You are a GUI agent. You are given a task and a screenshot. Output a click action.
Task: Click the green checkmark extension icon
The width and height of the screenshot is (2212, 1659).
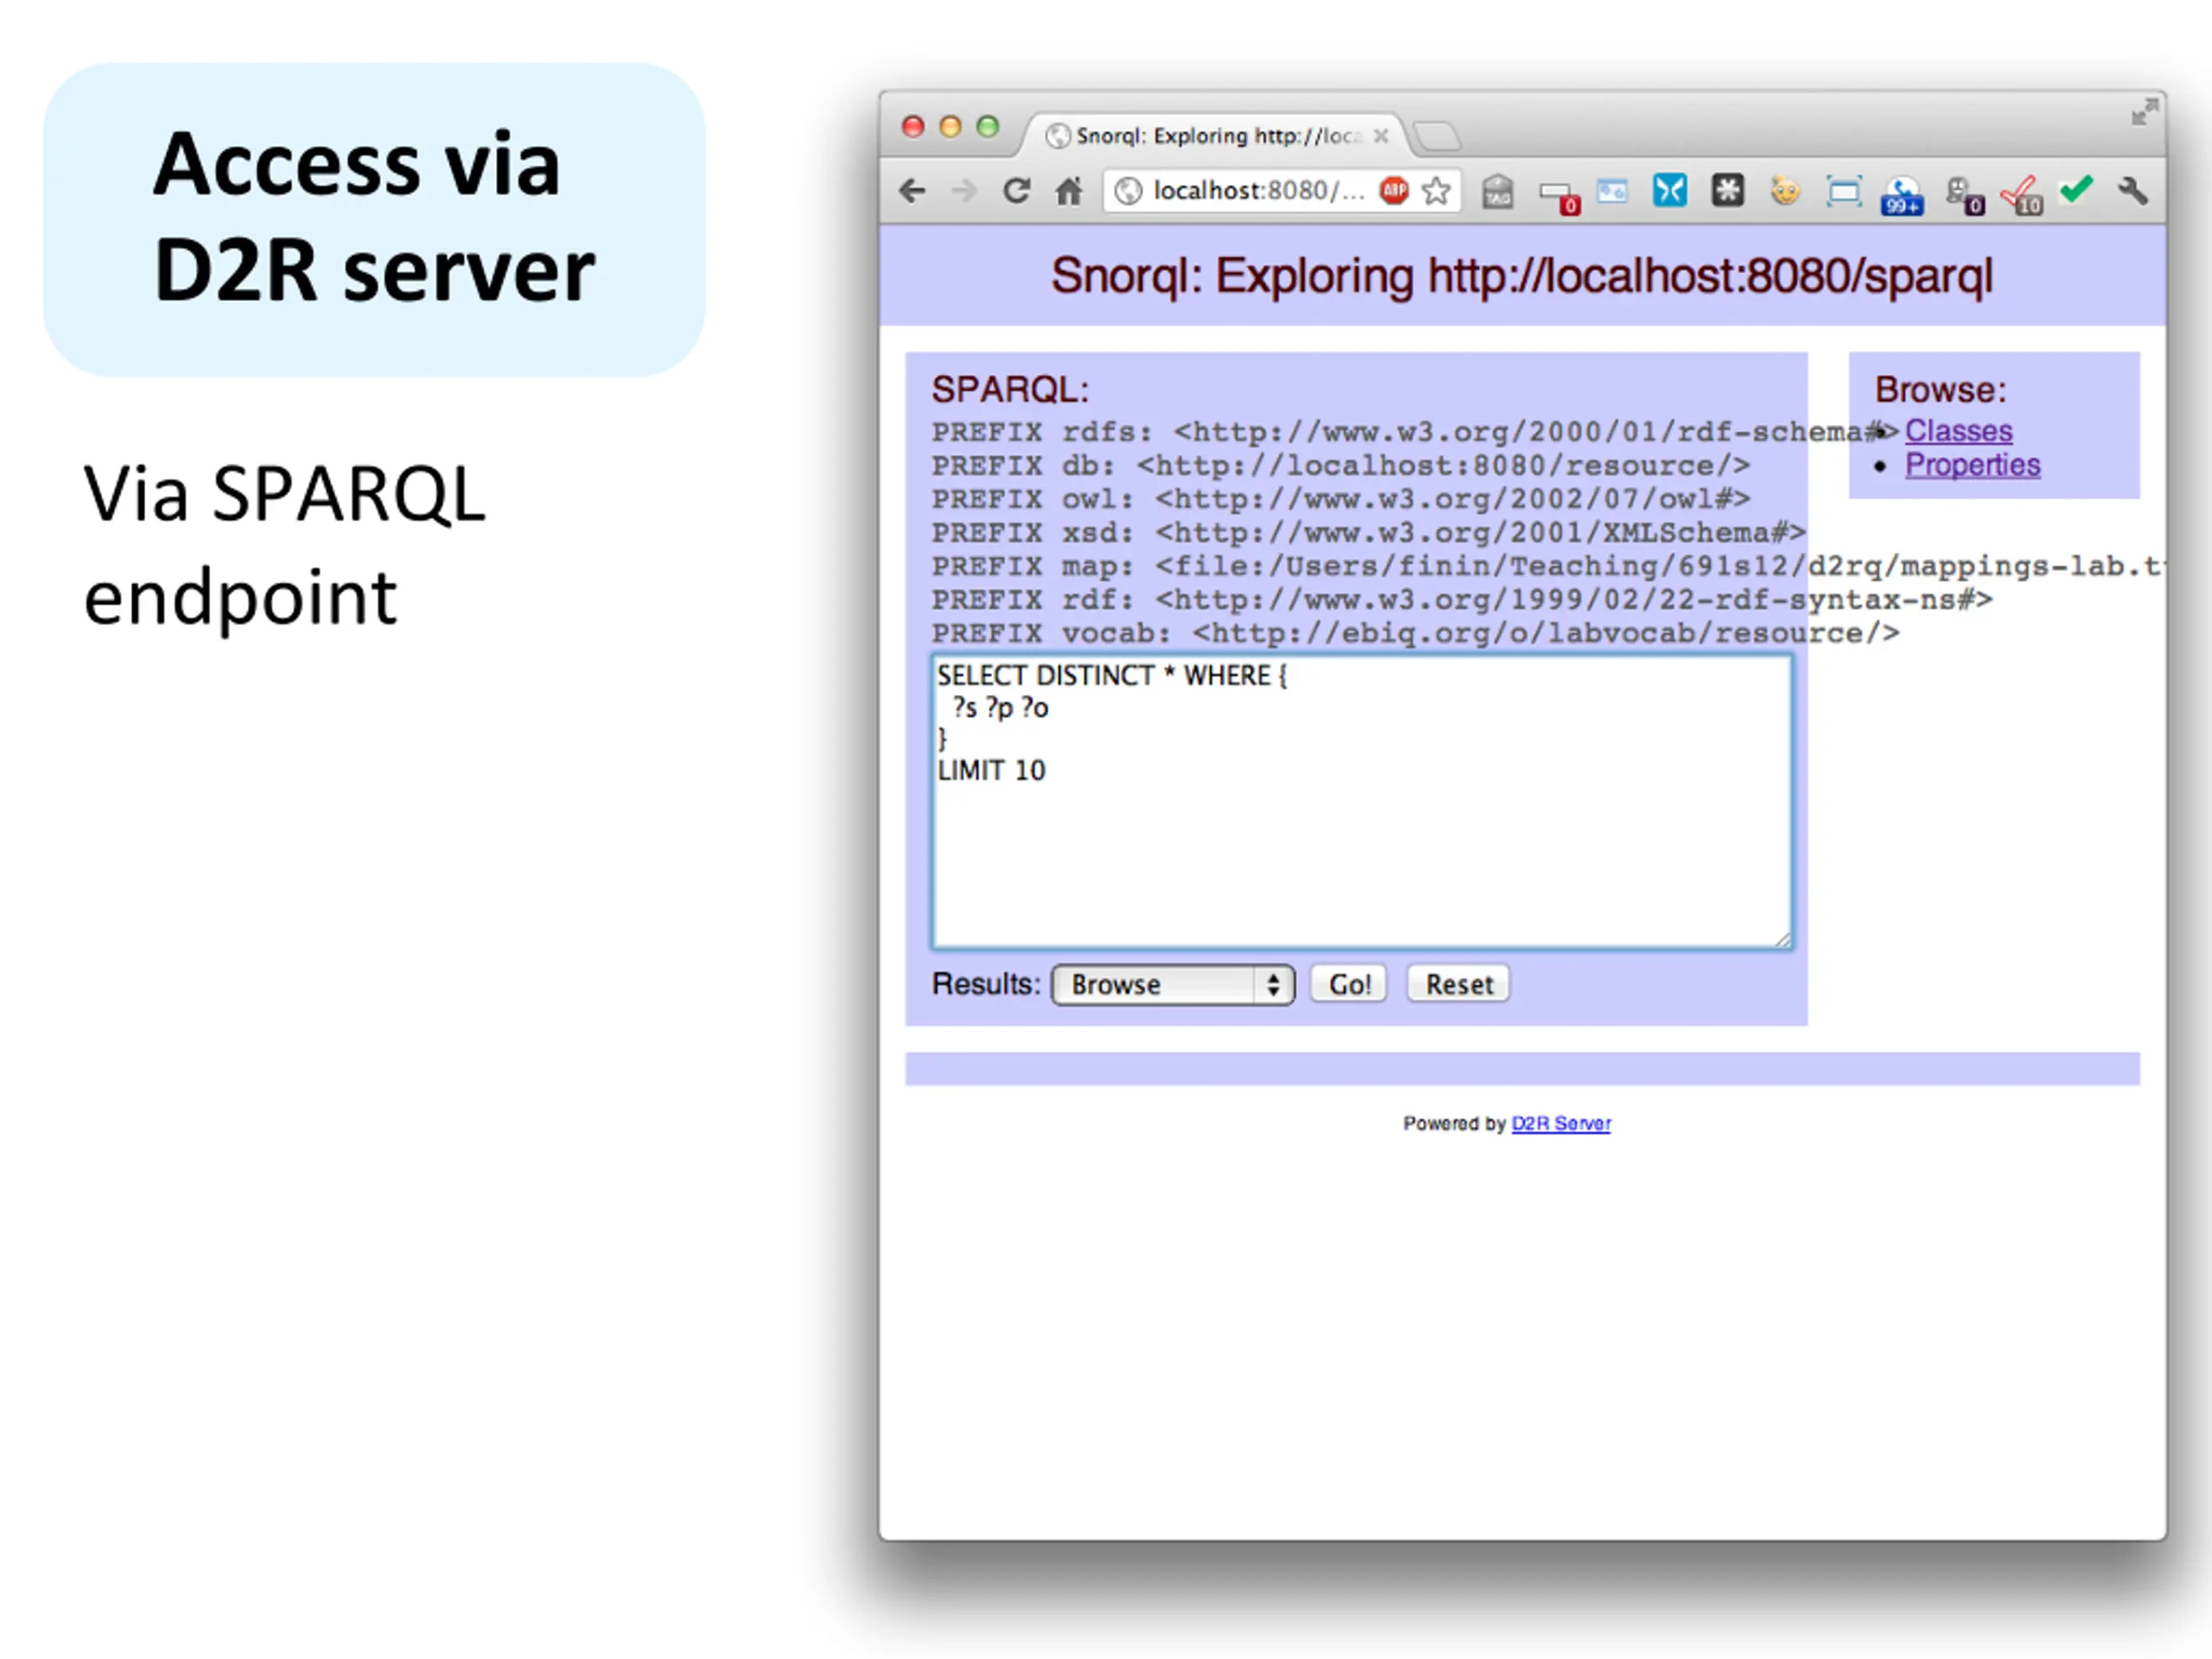click(x=2076, y=188)
